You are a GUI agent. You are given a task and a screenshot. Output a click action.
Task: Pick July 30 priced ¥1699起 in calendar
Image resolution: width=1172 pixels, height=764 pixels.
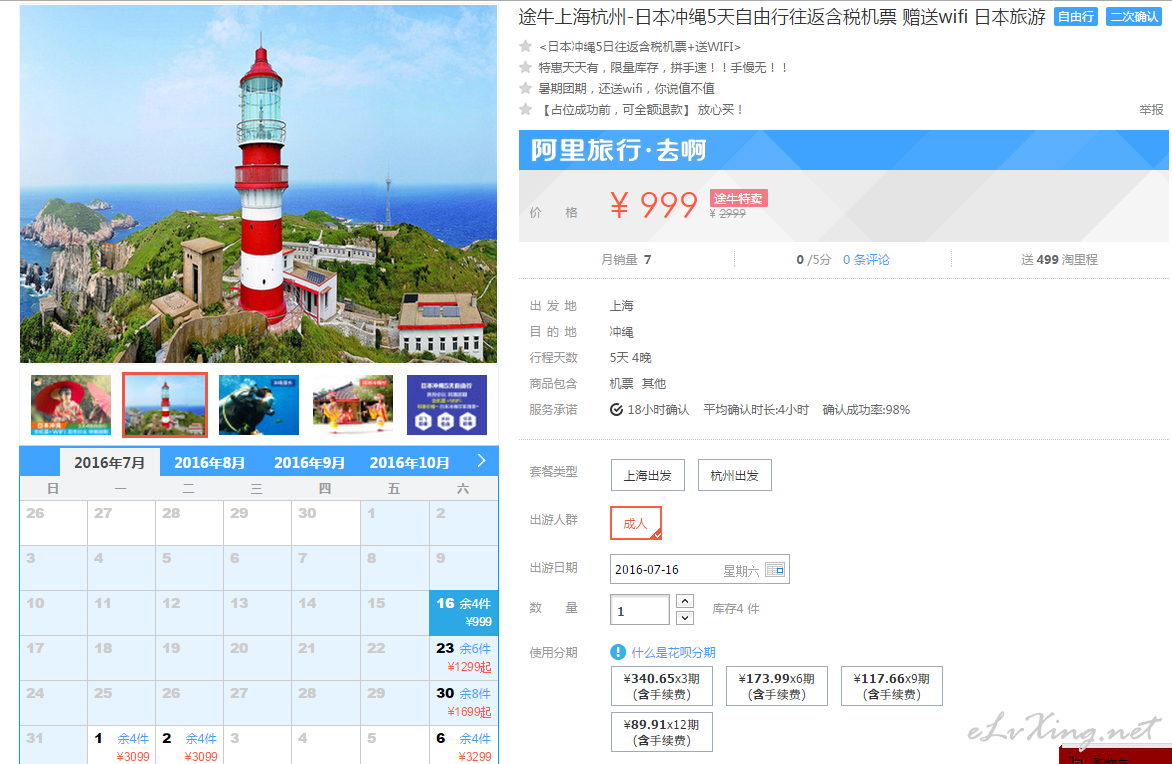(463, 703)
